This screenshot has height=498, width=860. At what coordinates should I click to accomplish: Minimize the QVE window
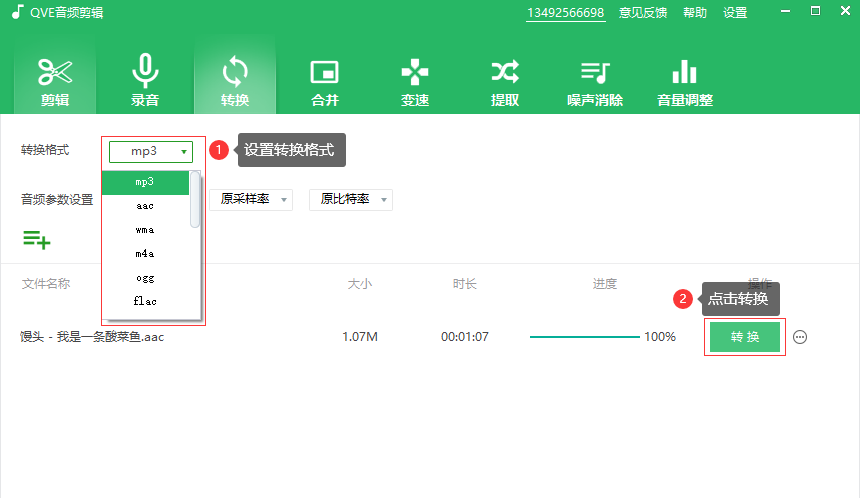coord(785,11)
